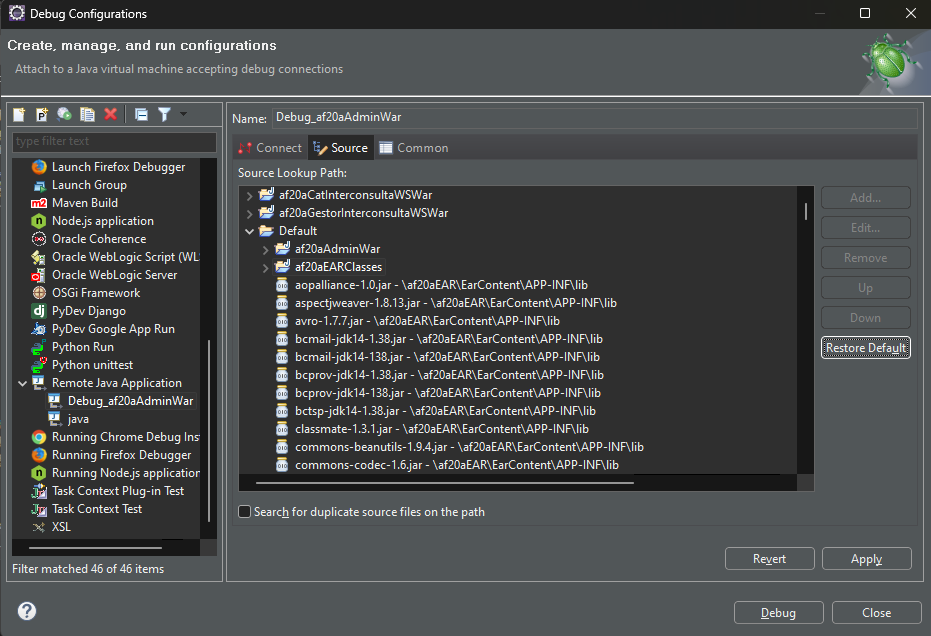931x636 pixels.
Task: Click the New prototype icon
Action: (42, 114)
